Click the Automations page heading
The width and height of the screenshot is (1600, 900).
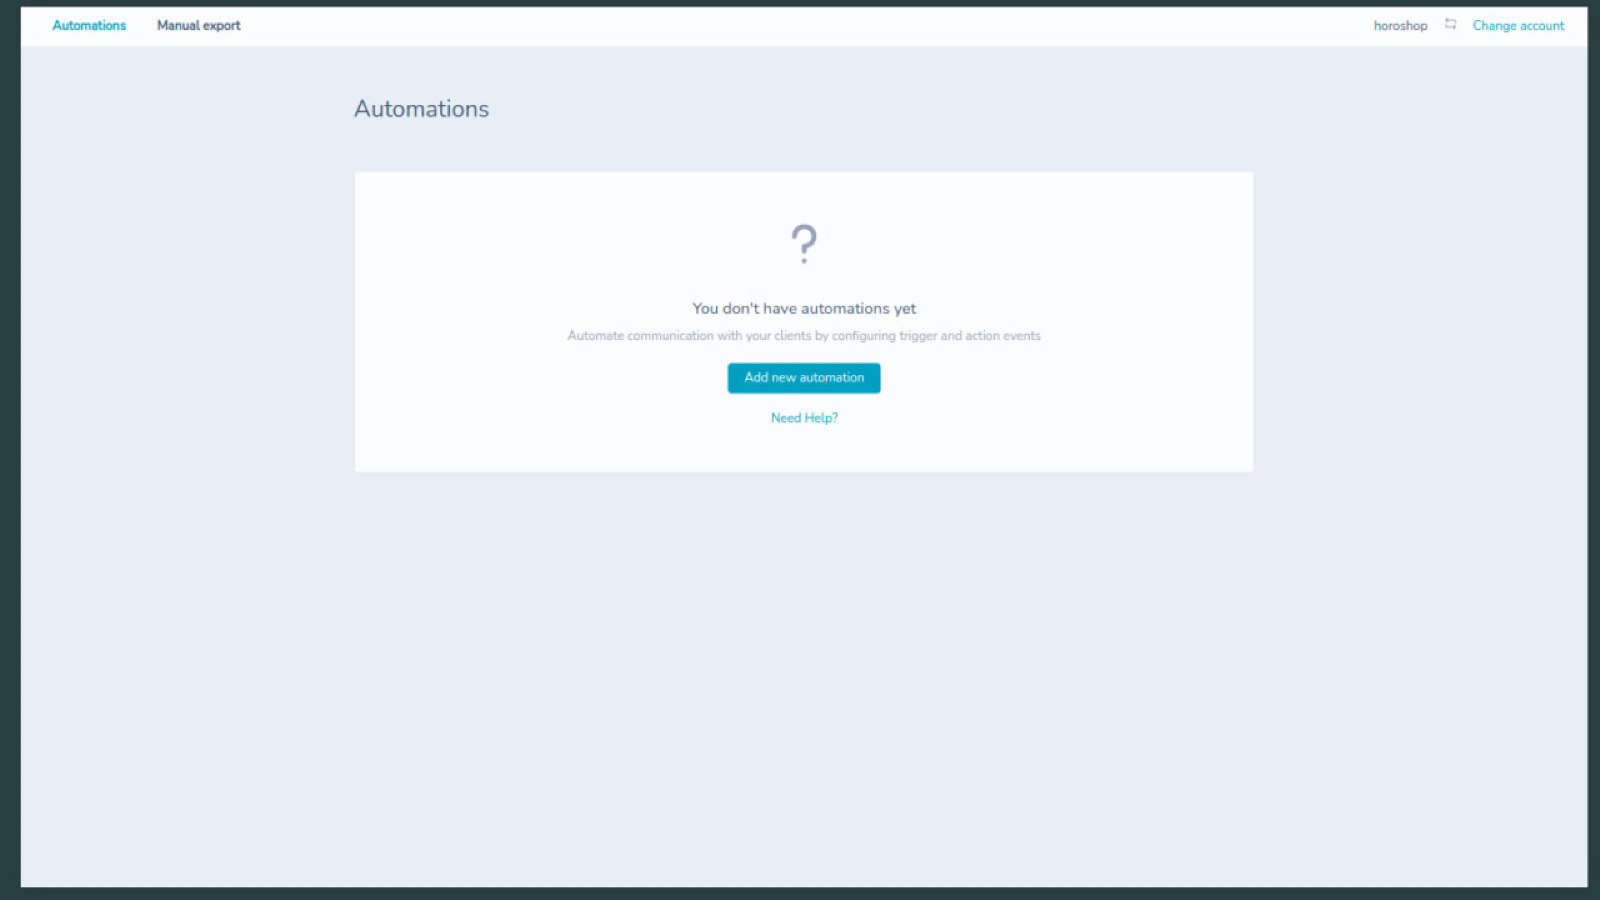(x=421, y=109)
